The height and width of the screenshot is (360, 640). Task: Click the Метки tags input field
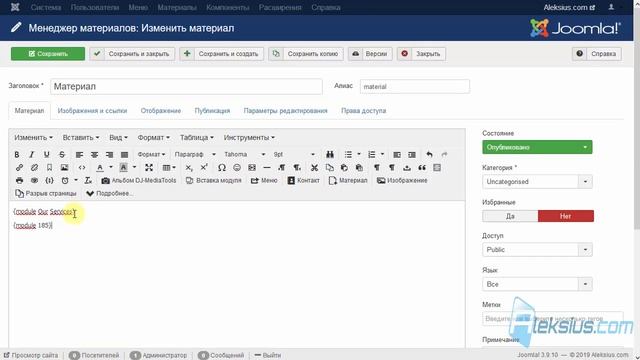553,318
